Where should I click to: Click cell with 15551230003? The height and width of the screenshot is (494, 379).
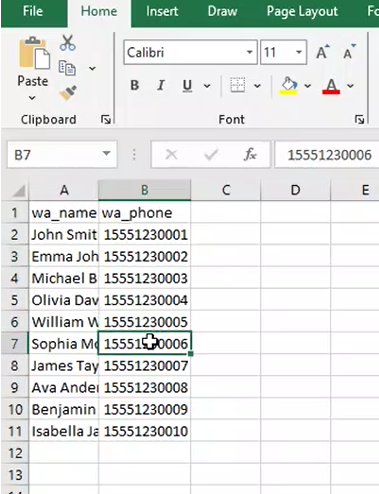[x=145, y=278]
